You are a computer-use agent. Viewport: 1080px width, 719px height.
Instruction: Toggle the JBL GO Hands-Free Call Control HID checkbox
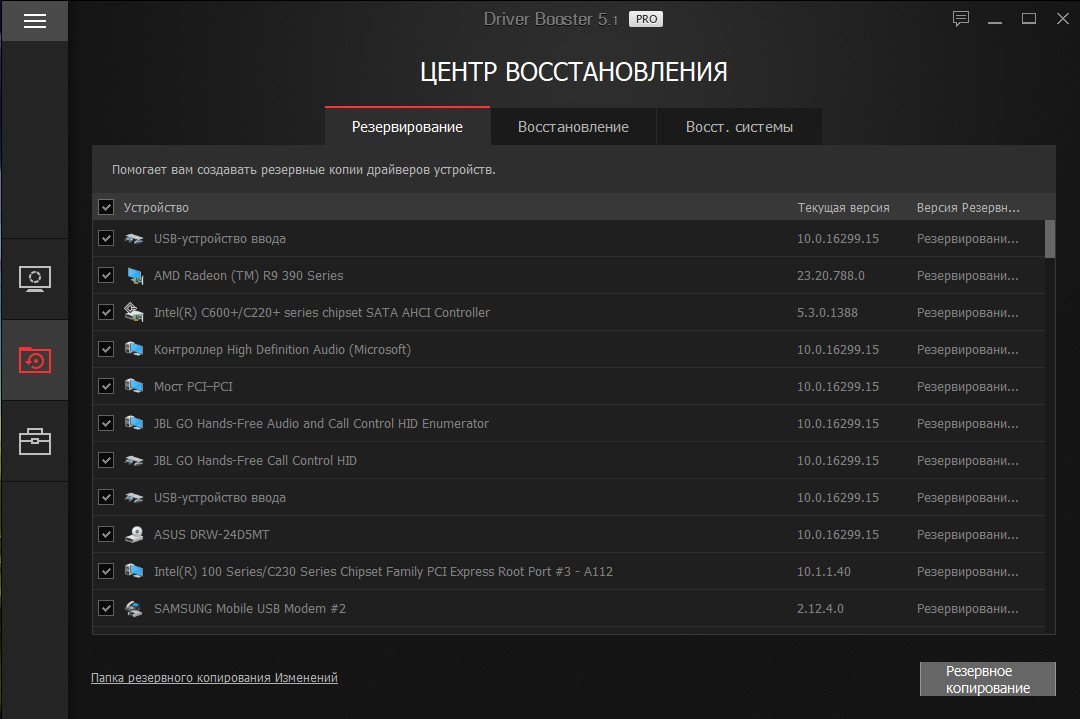click(106, 460)
